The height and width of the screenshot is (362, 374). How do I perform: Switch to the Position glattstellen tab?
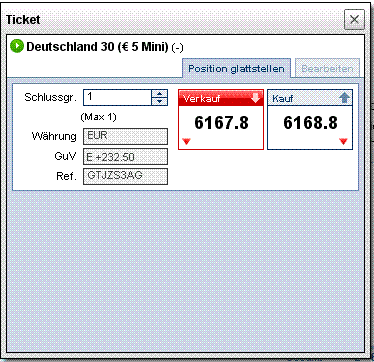click(236, 69)
